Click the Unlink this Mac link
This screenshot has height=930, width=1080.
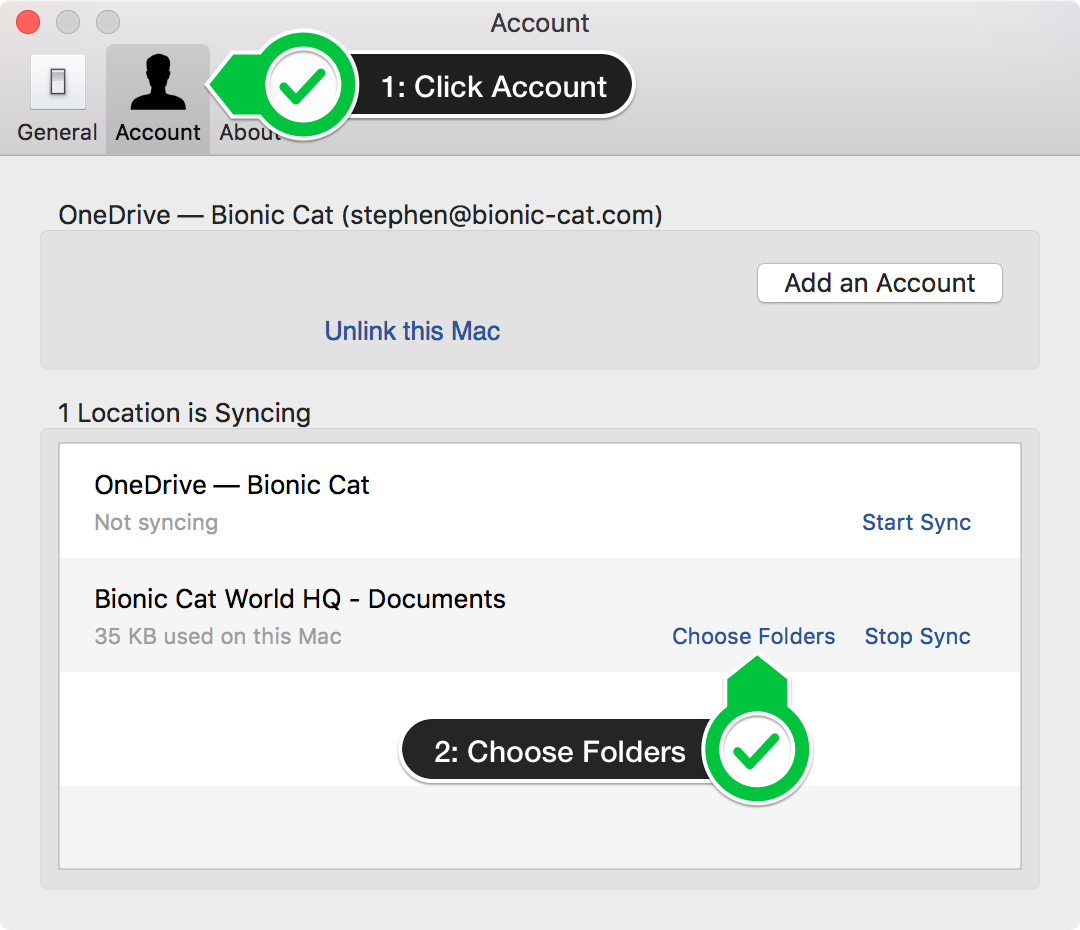[x=412, y=331]
